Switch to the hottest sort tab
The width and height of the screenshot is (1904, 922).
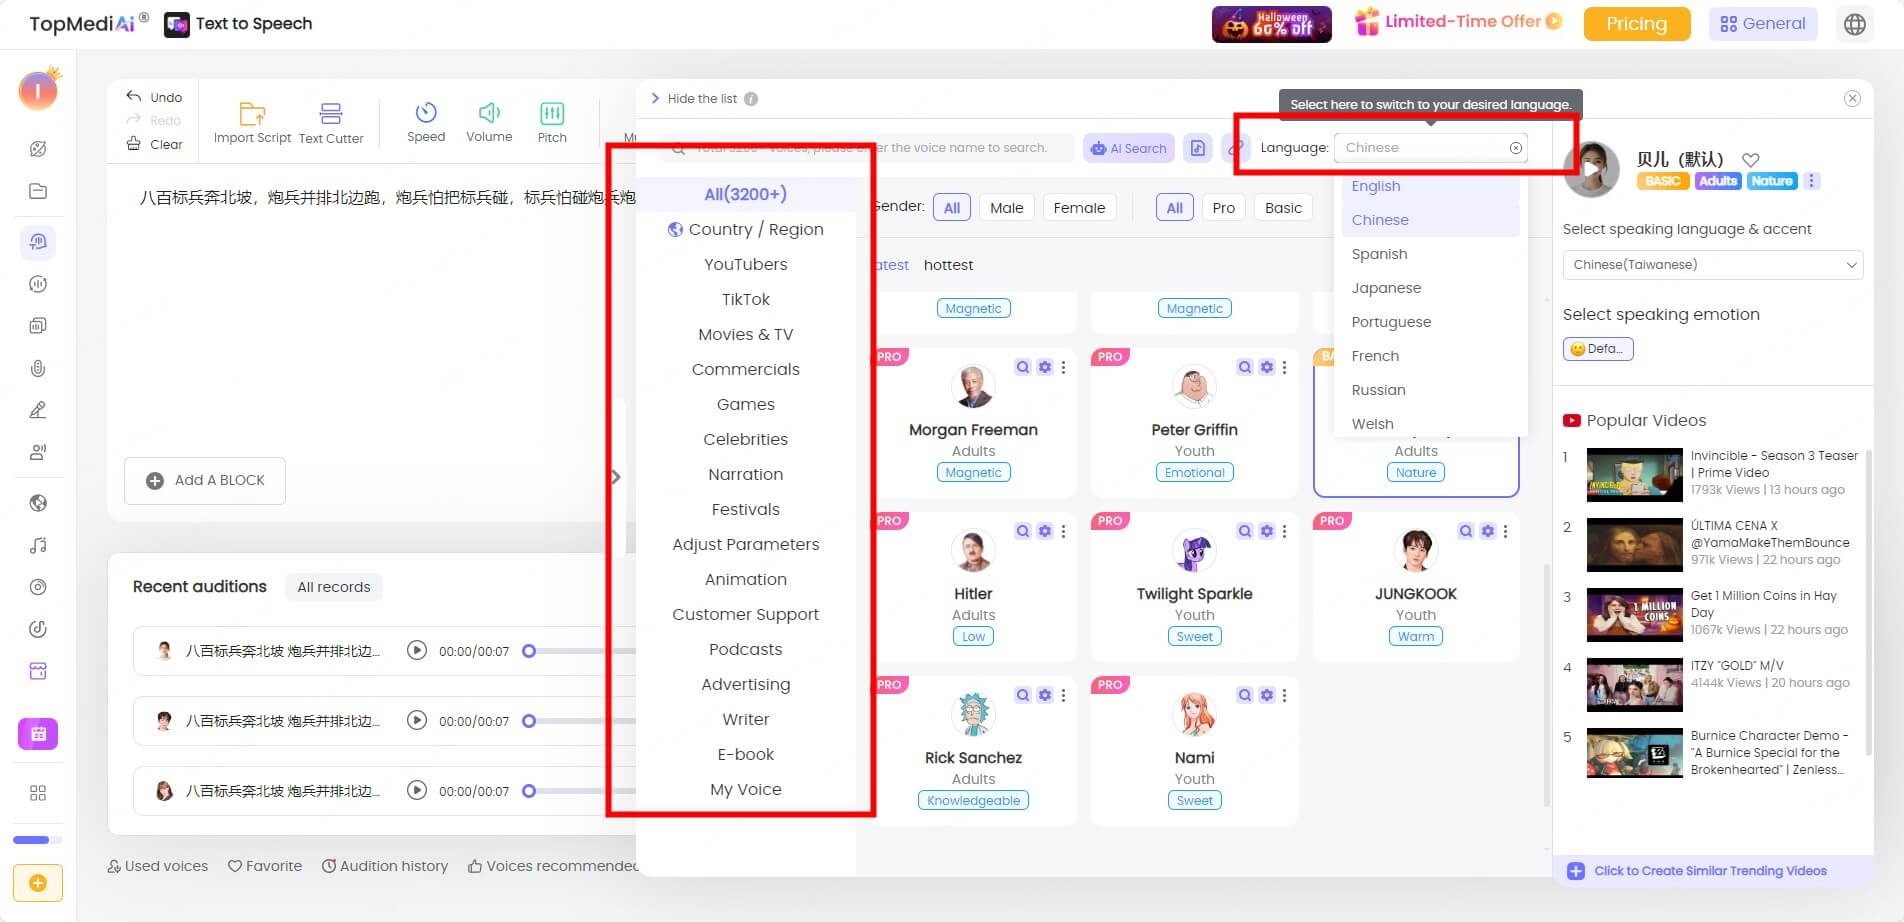pyautogui.click(x=948, y=265)
